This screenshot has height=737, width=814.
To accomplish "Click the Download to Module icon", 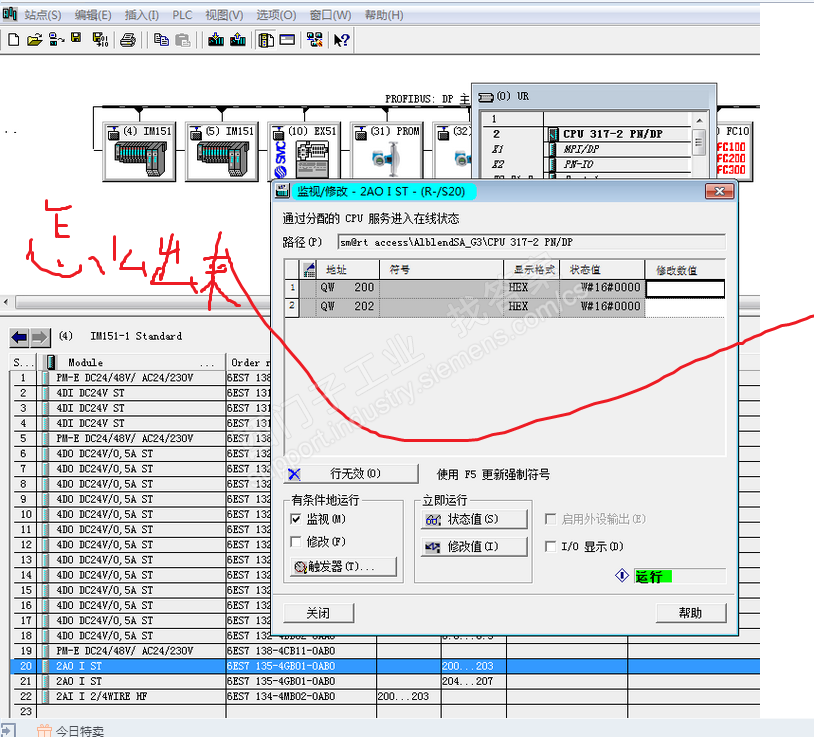I will coord(216,39).
